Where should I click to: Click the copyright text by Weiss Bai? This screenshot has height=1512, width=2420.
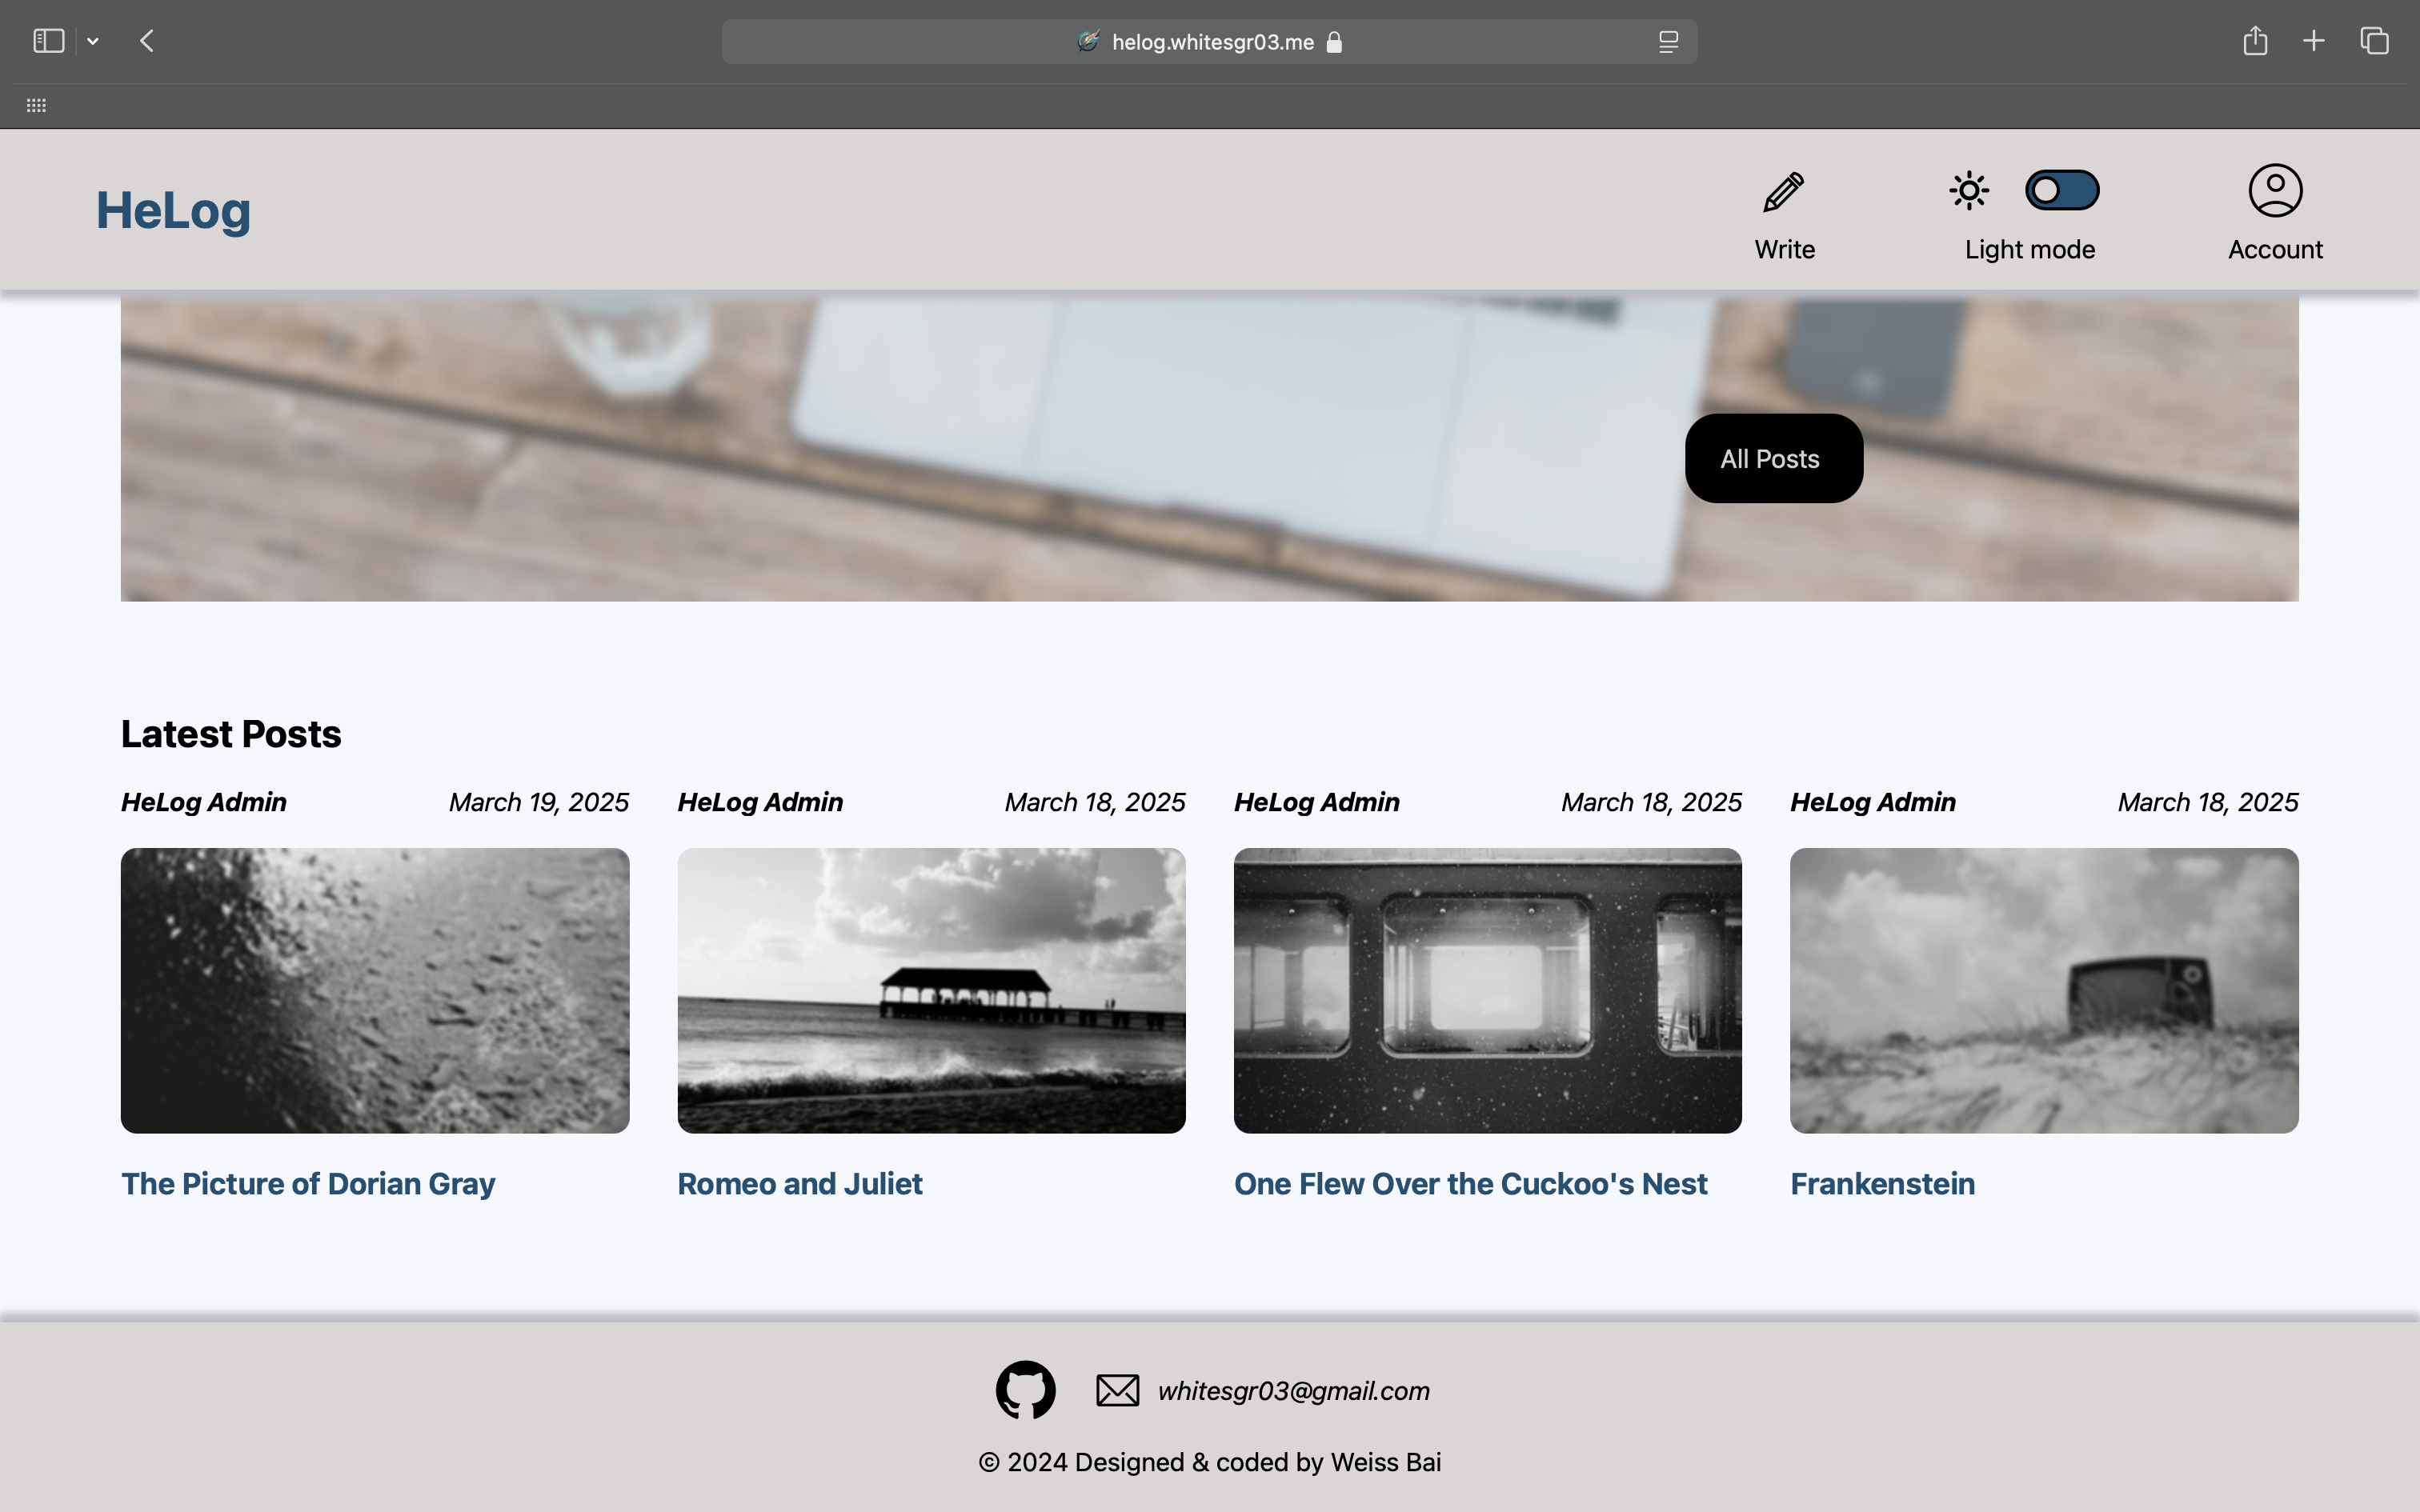coord(1209,1462)
